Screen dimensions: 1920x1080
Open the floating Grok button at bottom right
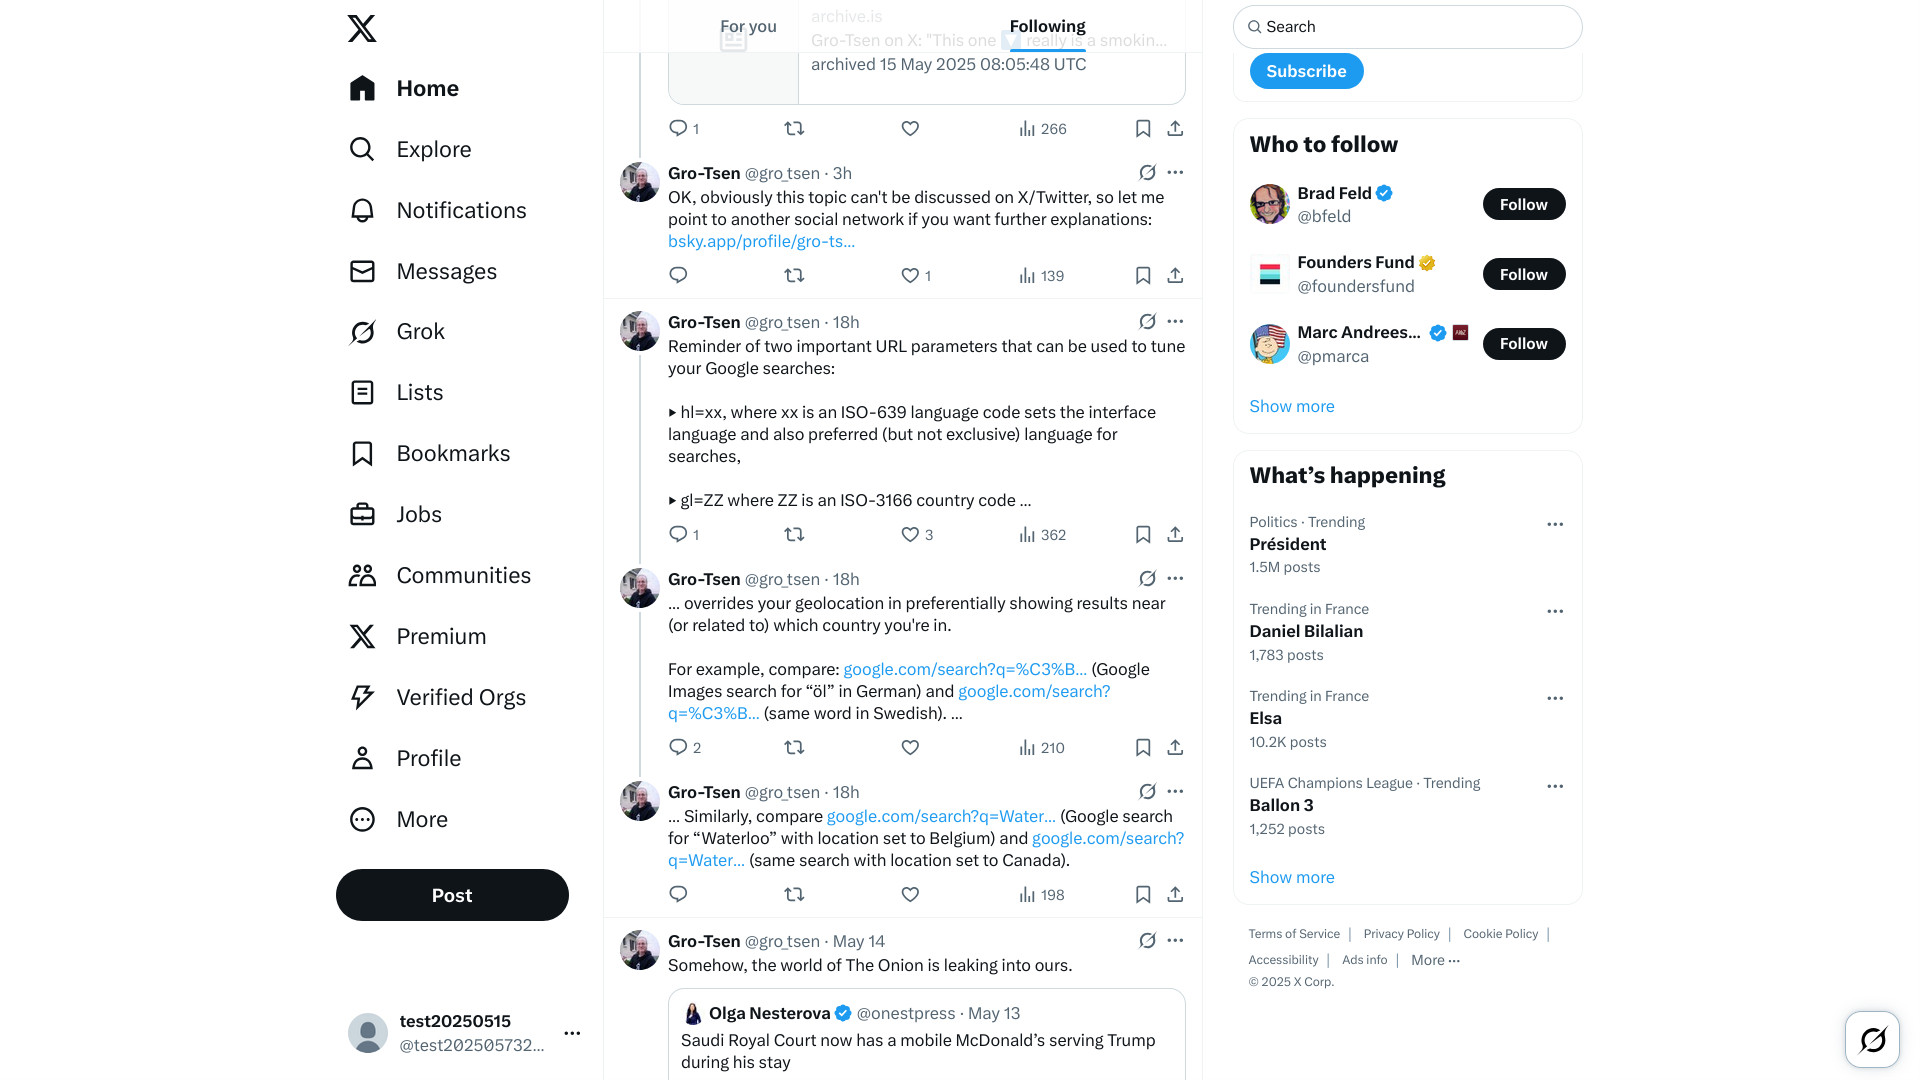[x=1872, y=1040]
